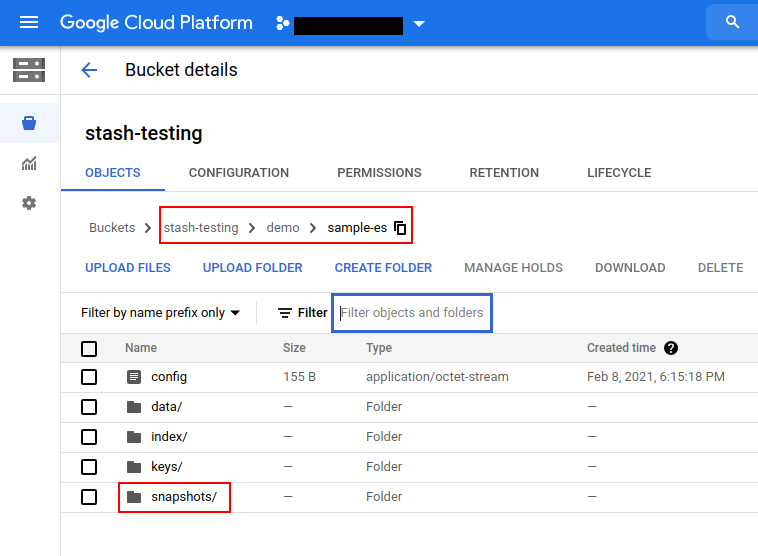Open the storage browser bucket icon

29,124
